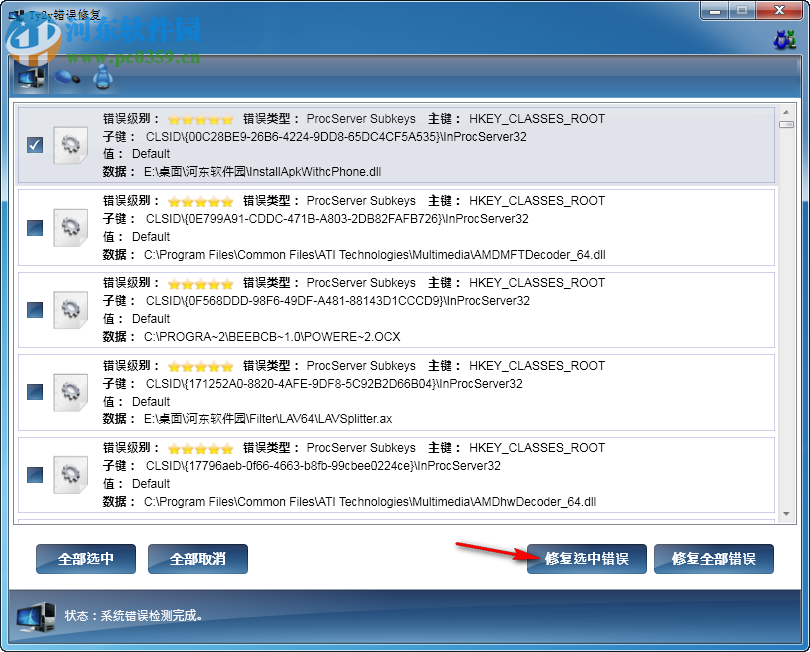Enable the checkbox for POWERE~2.OCX error
810x652 pixels.
click(x=34, y=310)
